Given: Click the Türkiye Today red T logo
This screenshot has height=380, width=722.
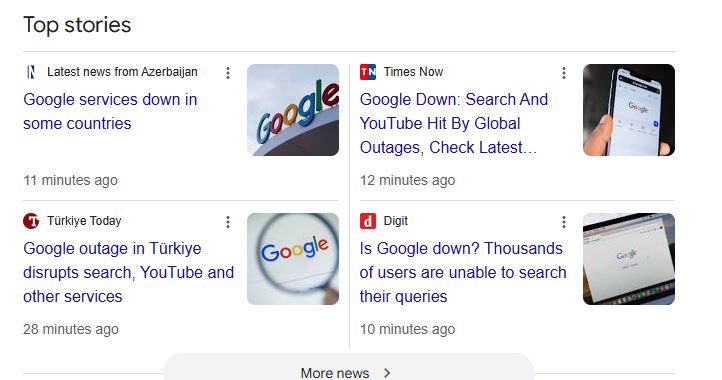Looking at the screenshot, I should (x=31, y=221).
